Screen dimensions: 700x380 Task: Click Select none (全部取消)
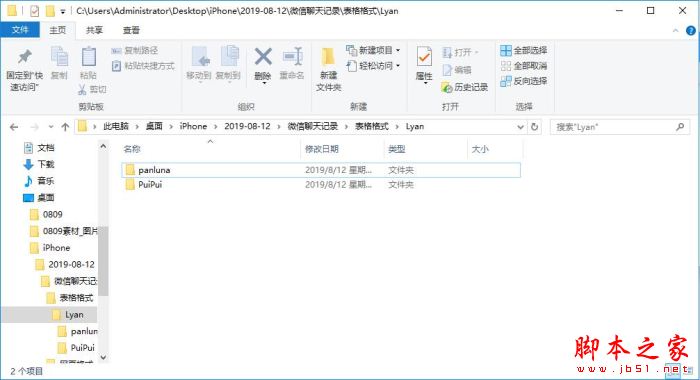pyautogui.click(x=524, y=66)
